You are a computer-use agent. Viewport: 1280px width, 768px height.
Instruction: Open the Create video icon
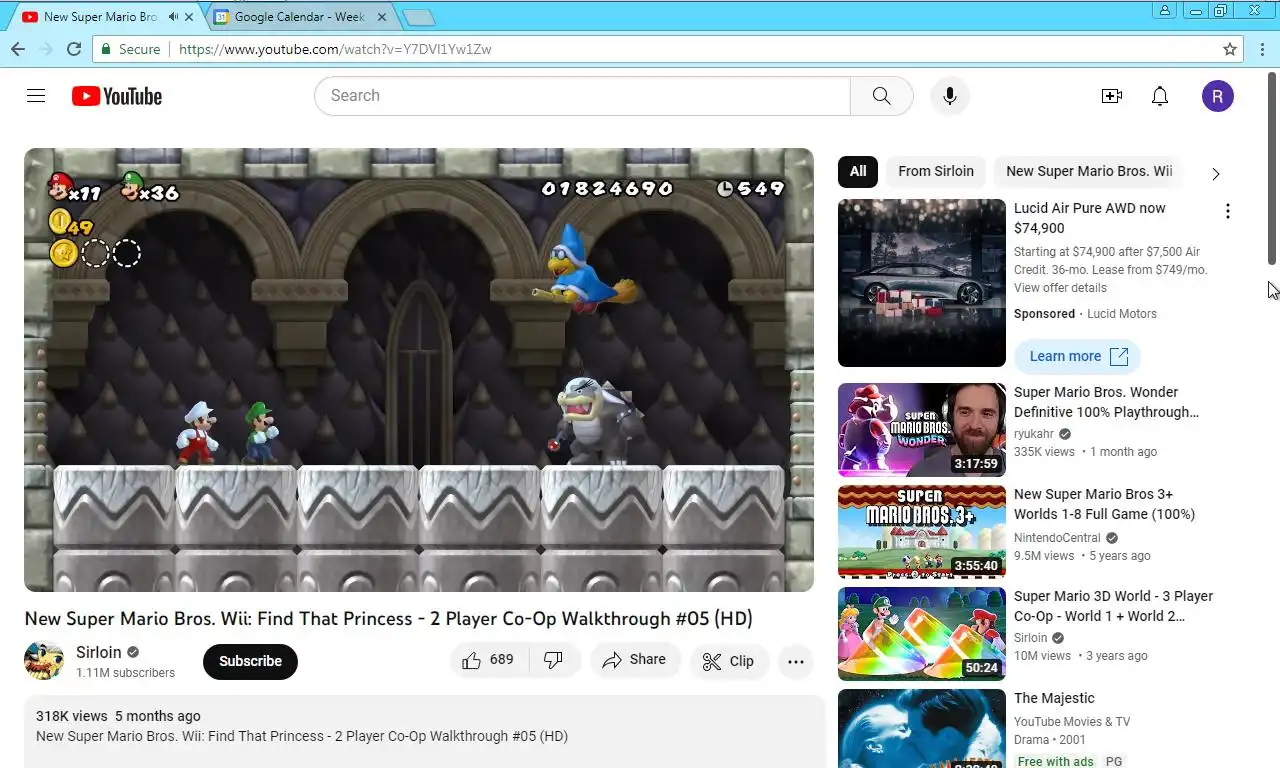1111,96
